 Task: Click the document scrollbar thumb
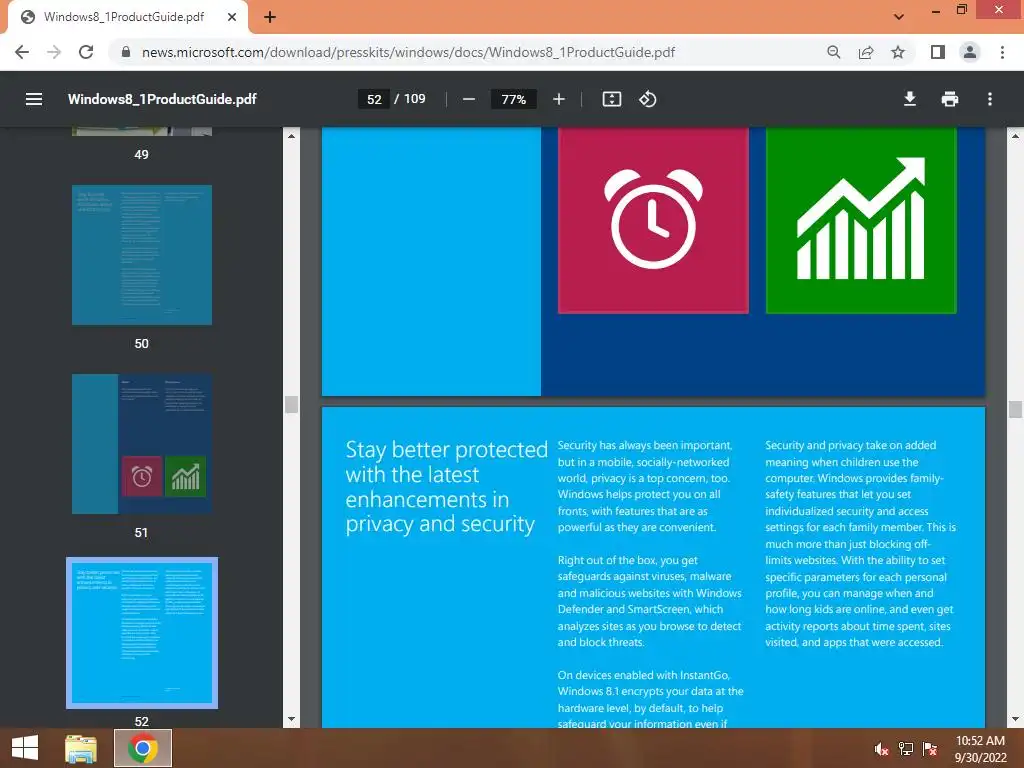coord(1015,409)
